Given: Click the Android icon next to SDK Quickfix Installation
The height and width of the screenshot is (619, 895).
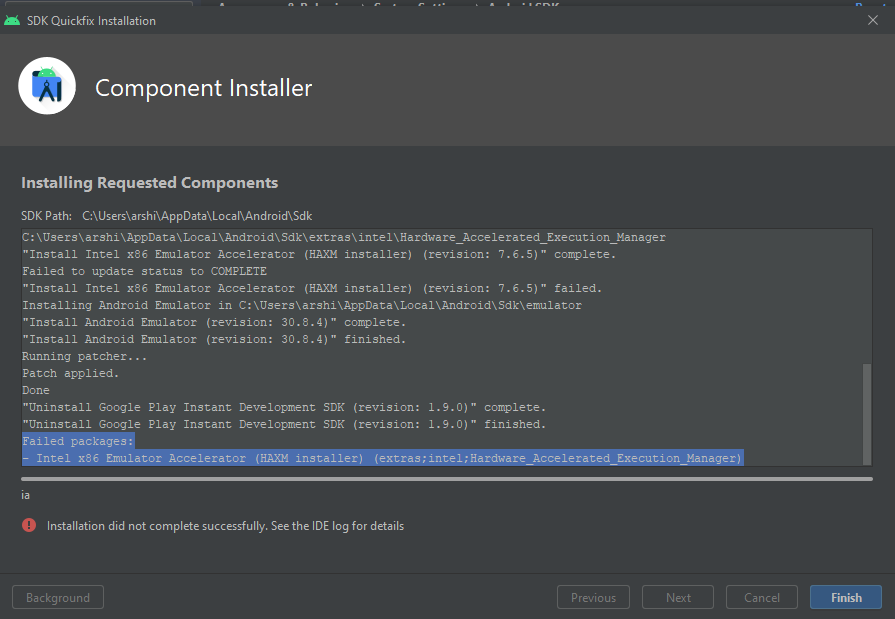Looking at the screenshot, I should pyautogui.click(x=12, y=20).
